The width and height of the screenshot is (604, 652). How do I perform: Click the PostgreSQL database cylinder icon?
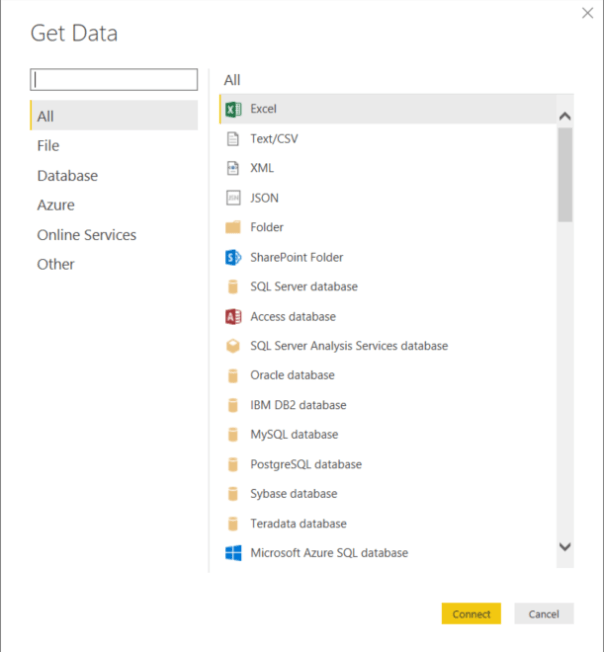point(233,464)
